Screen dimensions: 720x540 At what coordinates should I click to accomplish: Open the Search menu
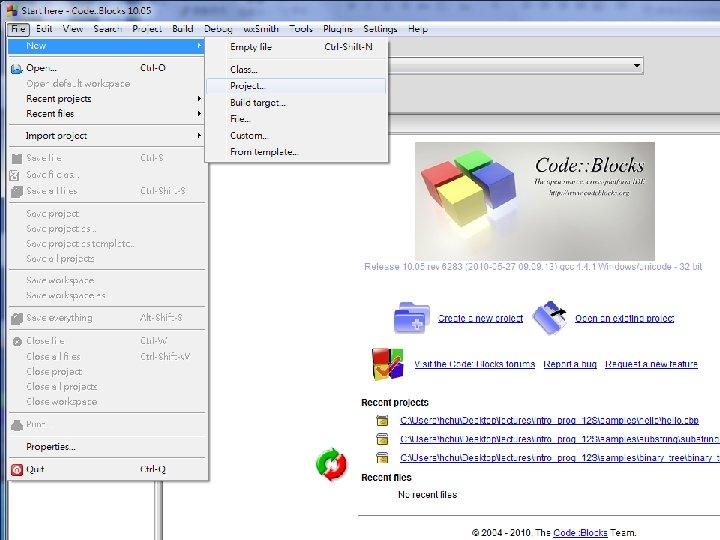pos(107,29)
